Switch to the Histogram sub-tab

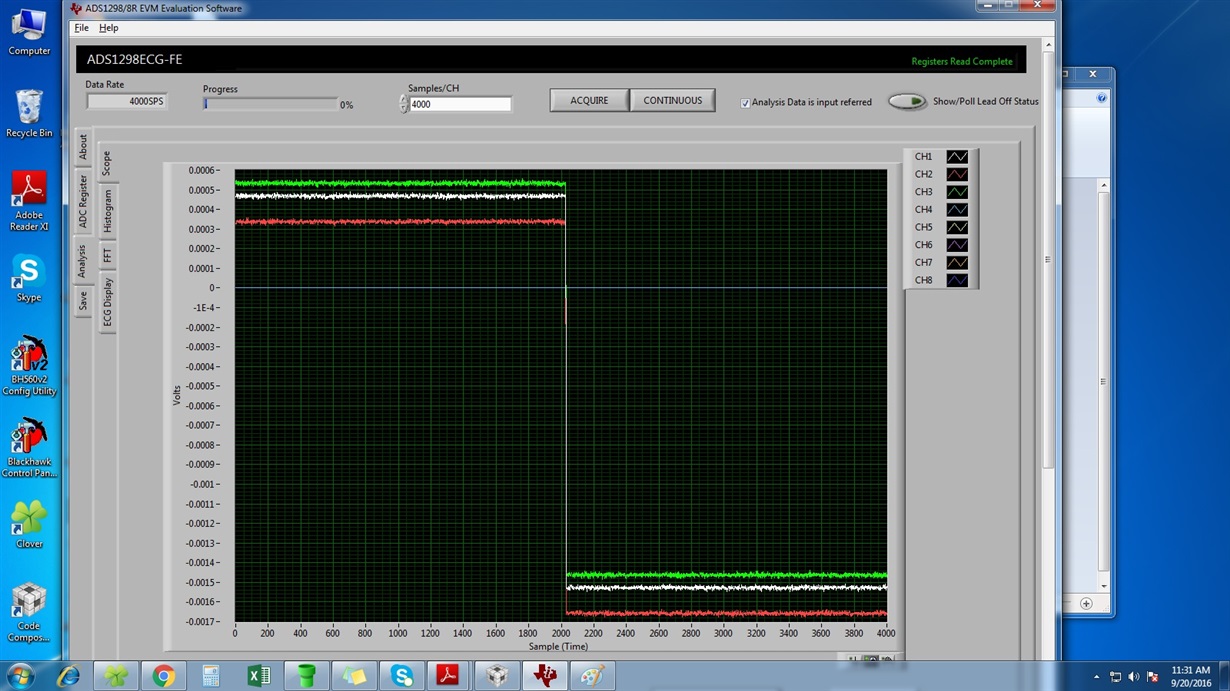click(x=107, y=211)
